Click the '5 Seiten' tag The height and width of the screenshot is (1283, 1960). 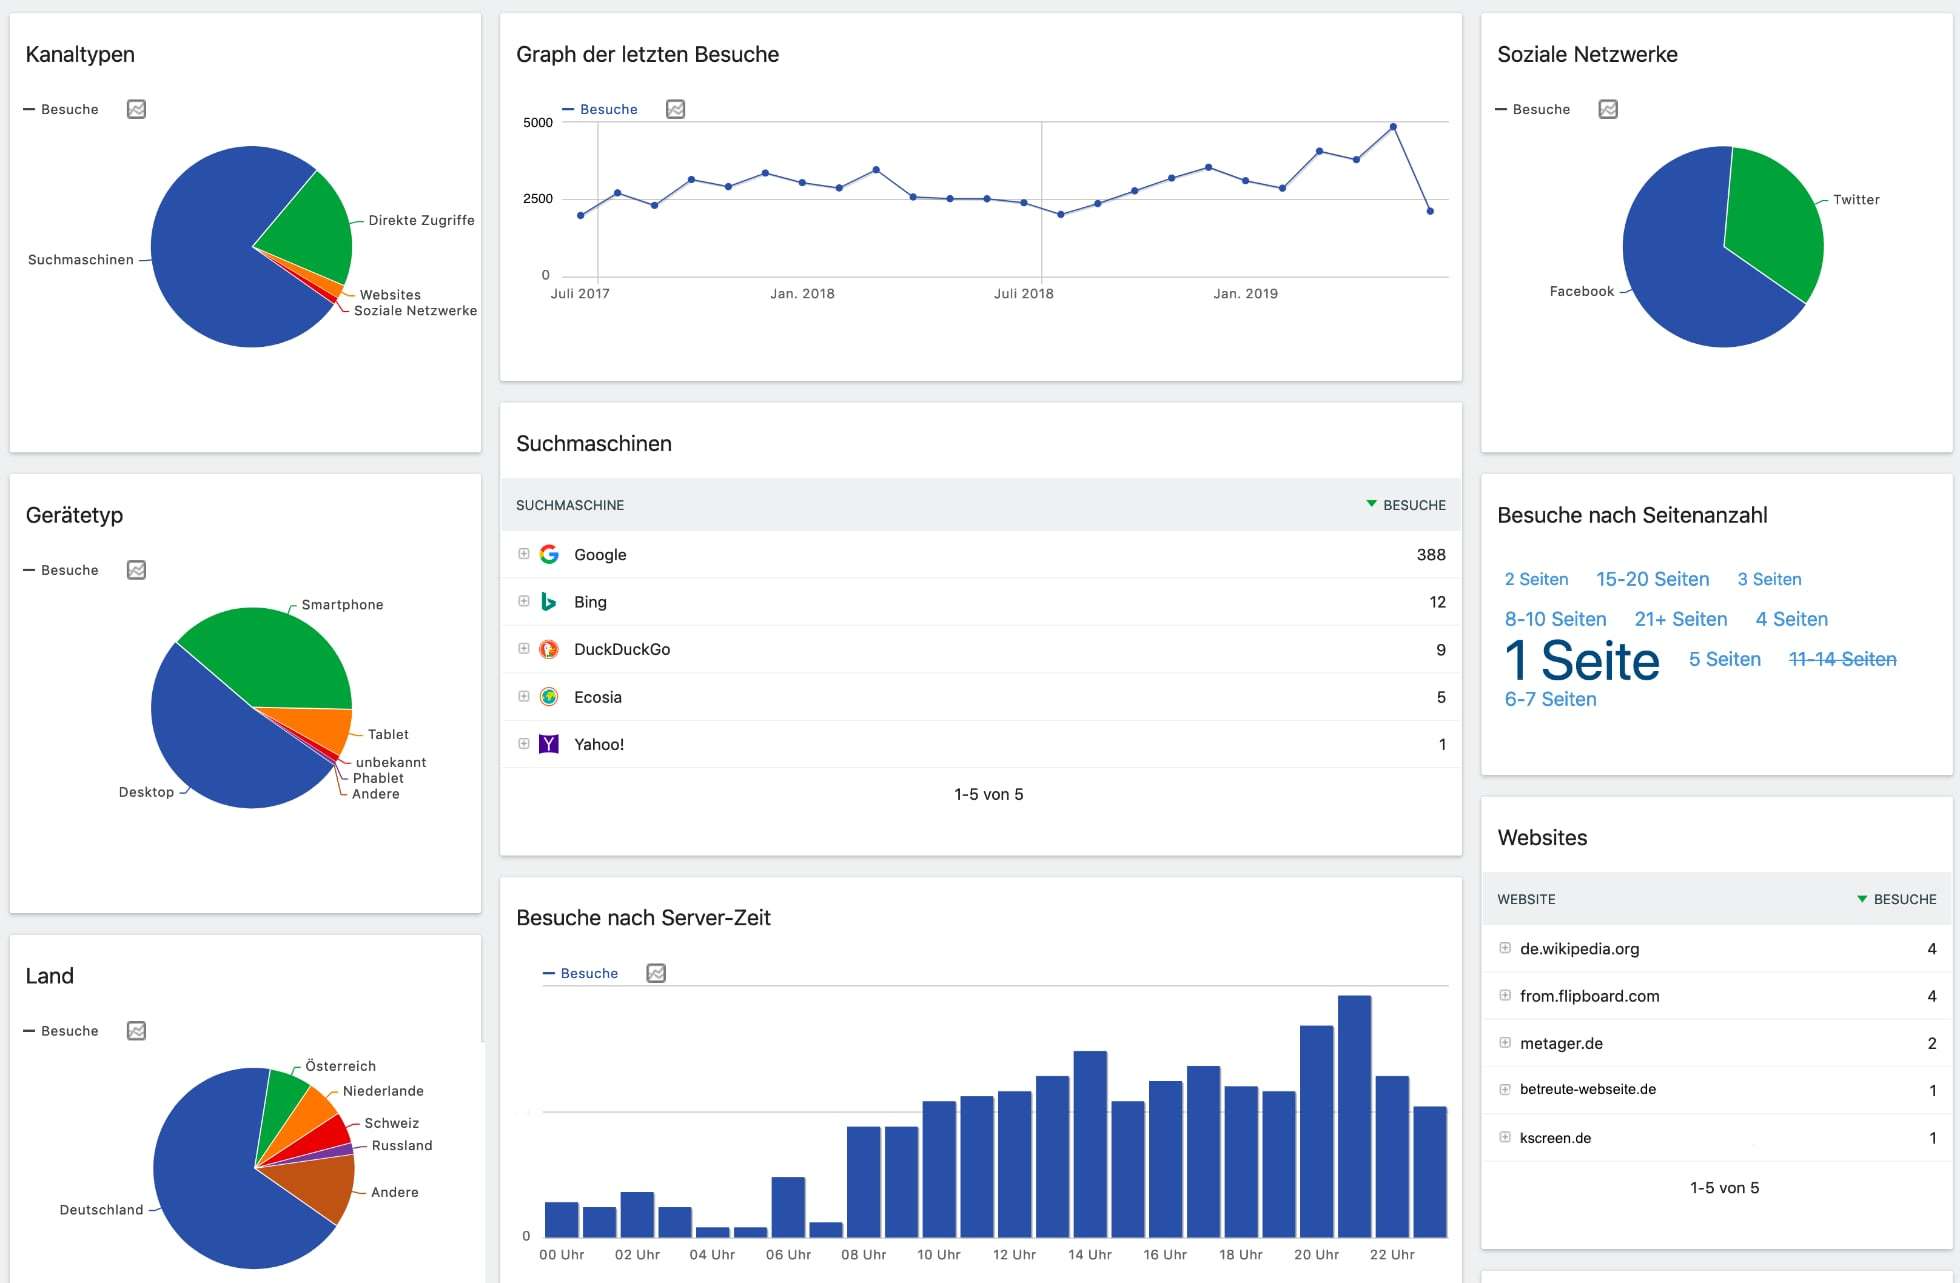click(x=1724, y=659)
